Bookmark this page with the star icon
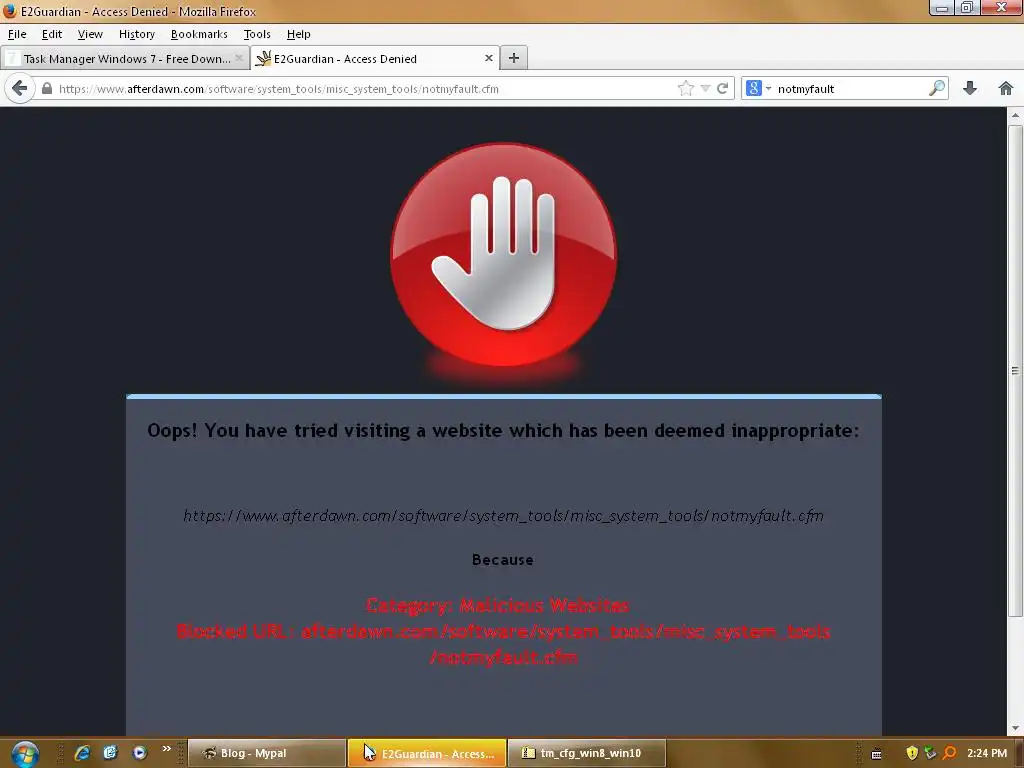 [686, 88]
